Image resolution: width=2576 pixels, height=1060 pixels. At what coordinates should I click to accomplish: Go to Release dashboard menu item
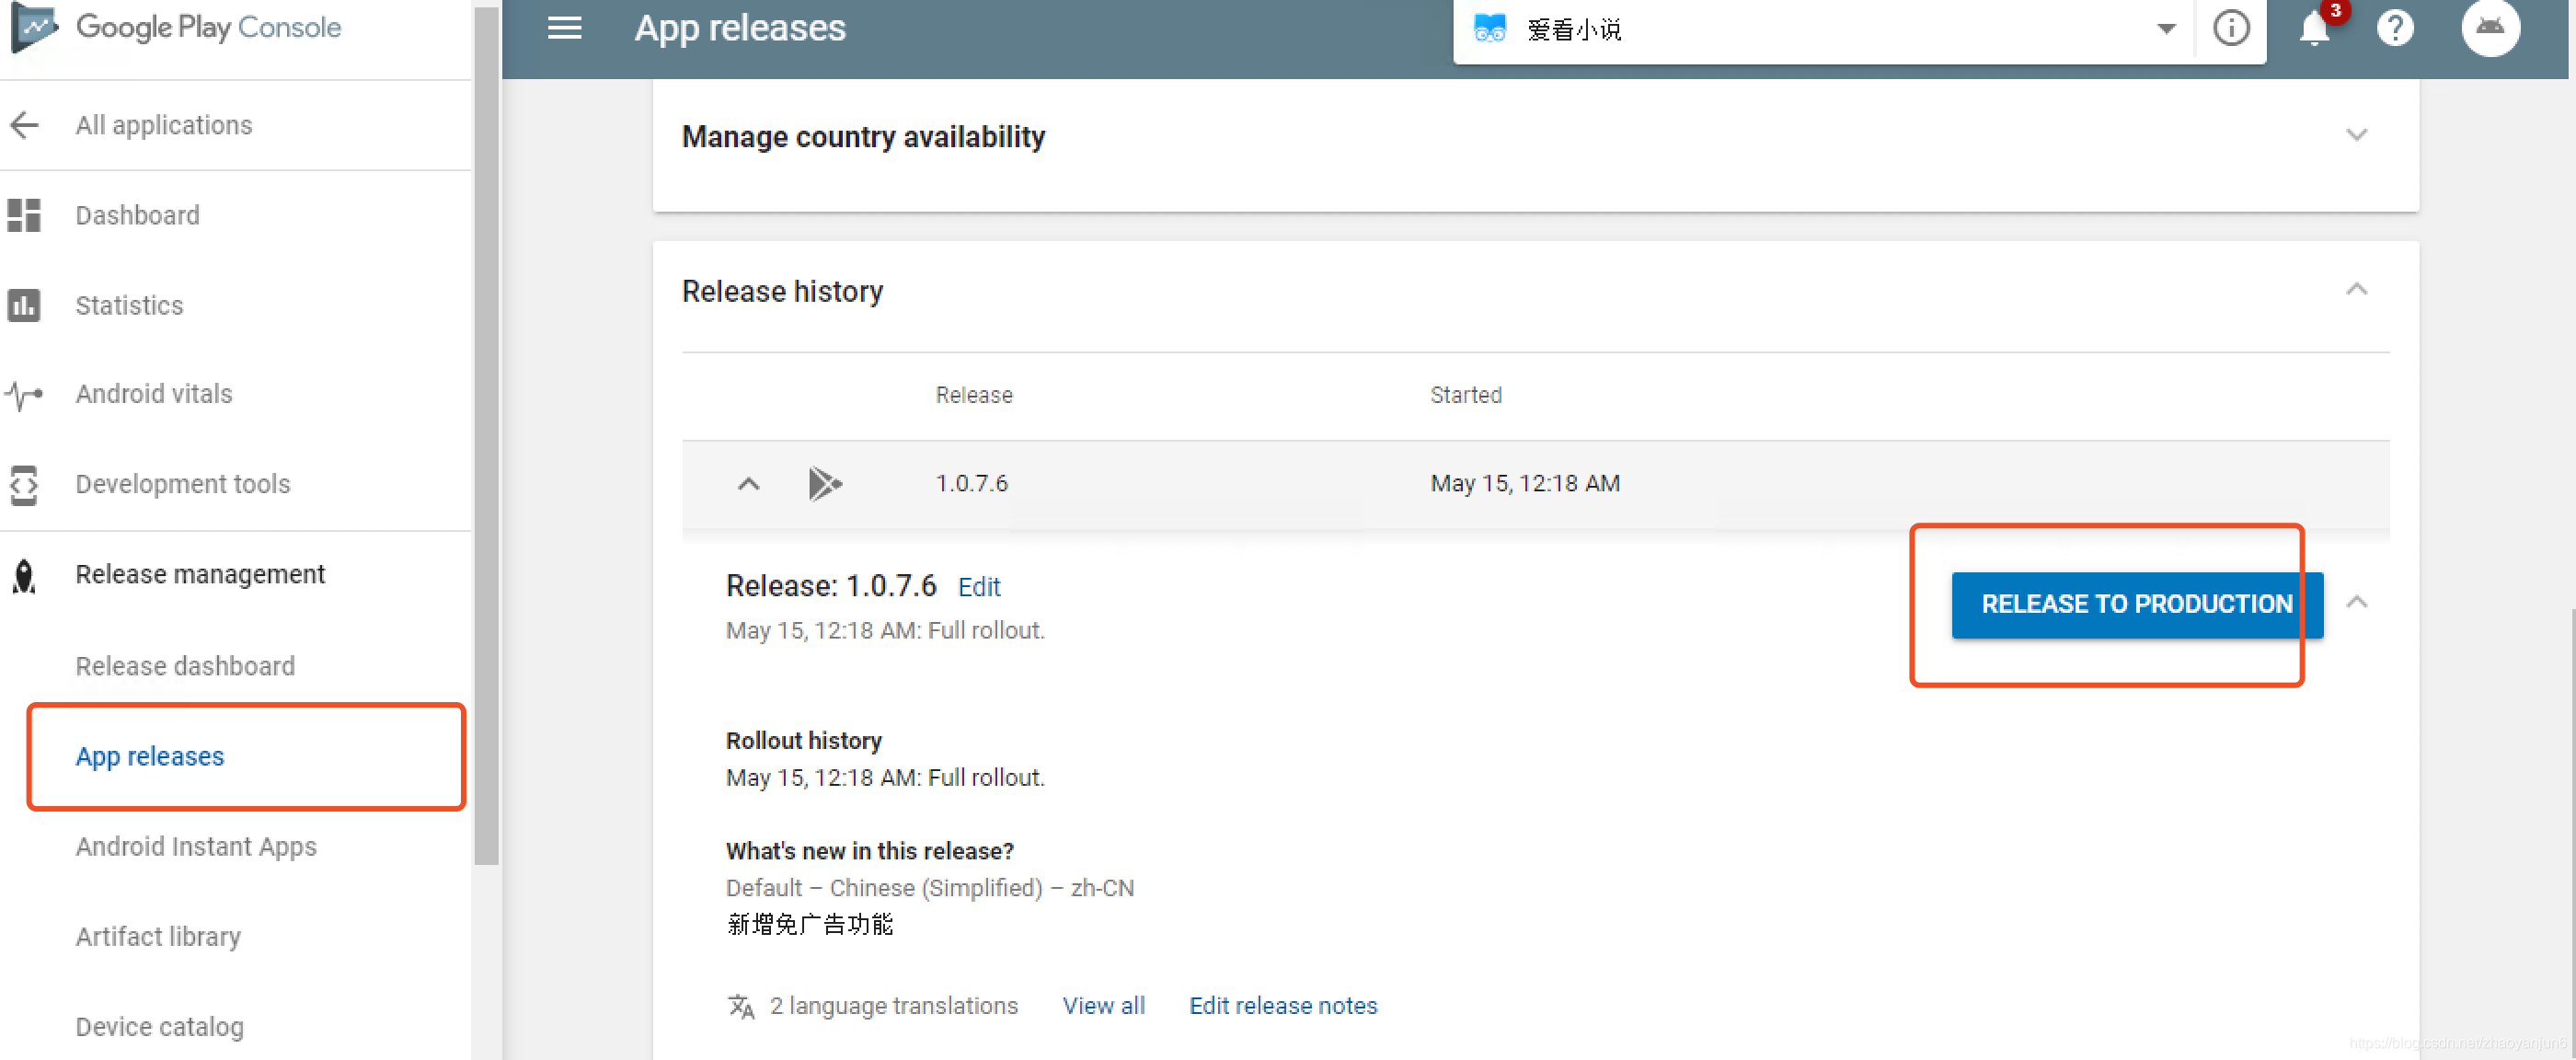tap(185, 666)
